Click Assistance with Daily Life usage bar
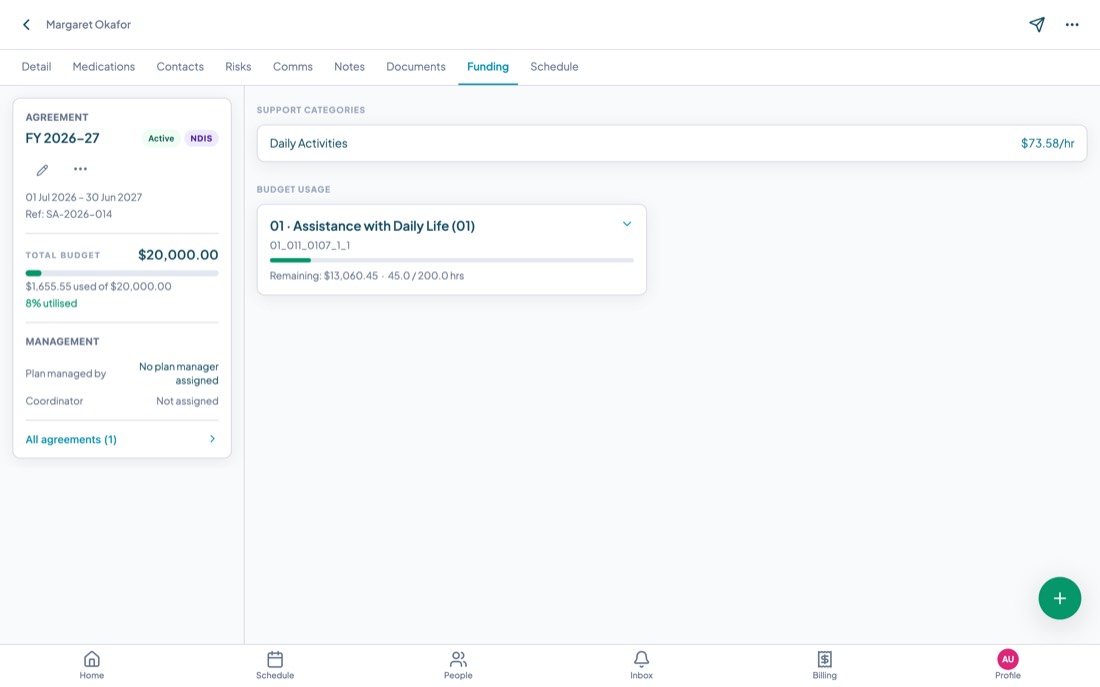The width and height of the screenshot is (1100, 687). point(452,260)
